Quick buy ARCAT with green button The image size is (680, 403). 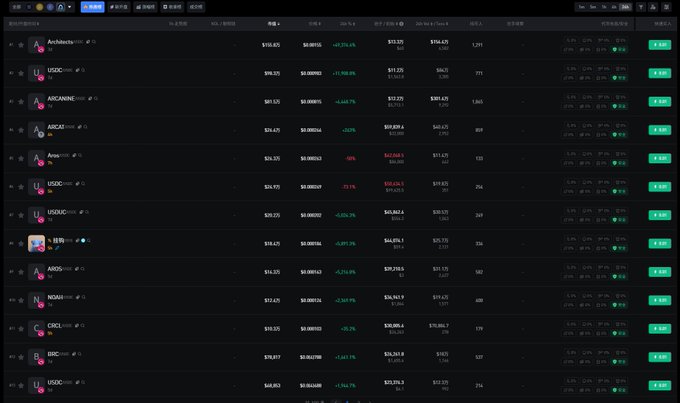click(x=660, y=130)
